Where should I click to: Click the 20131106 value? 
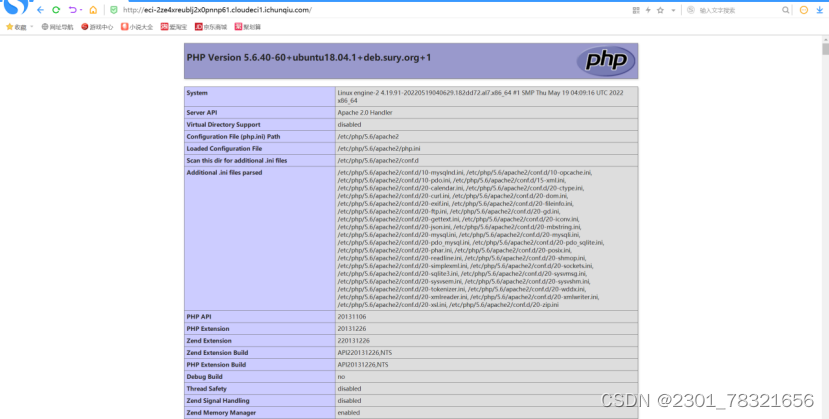(x=352, y=317)
